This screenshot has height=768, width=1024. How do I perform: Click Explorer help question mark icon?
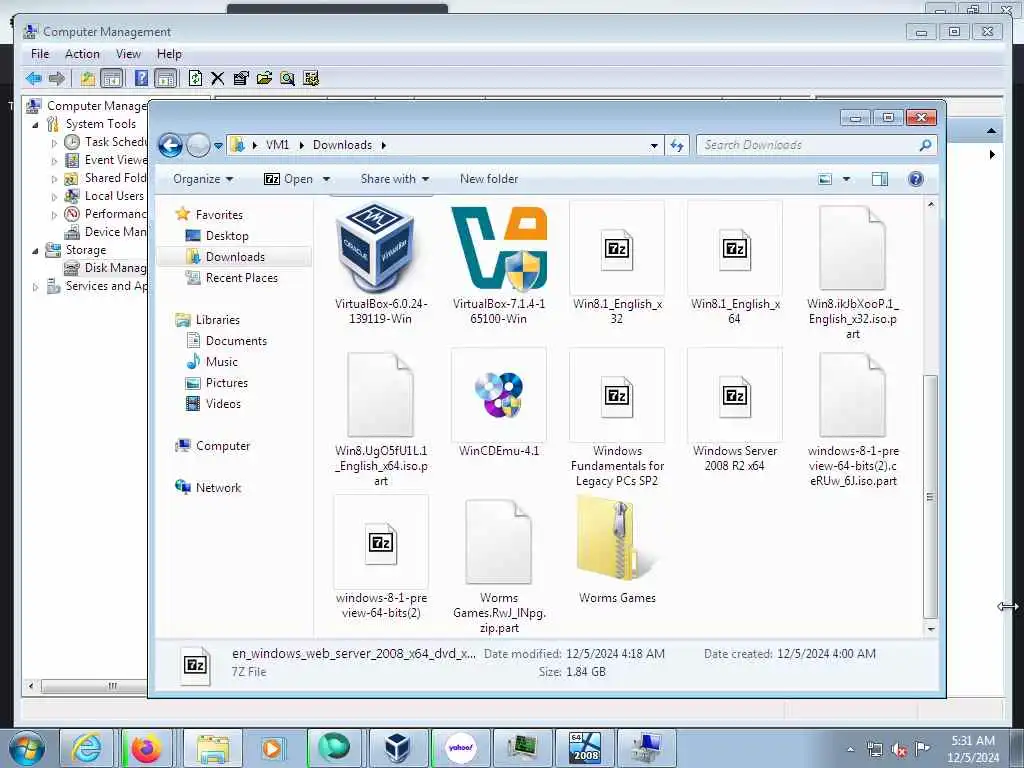916,179
